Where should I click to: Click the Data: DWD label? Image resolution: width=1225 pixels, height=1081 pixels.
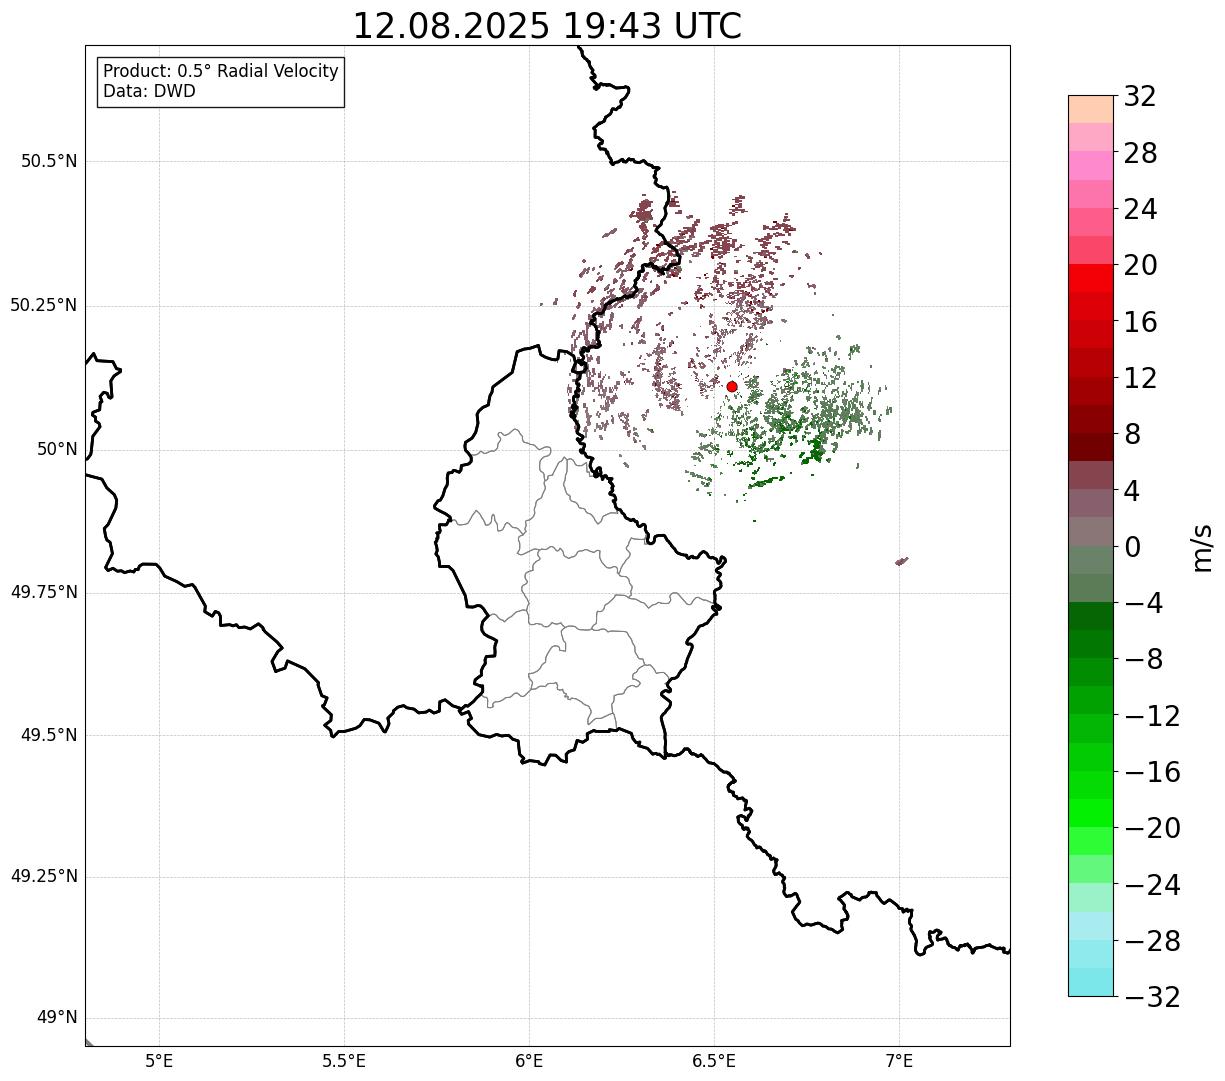149,91
